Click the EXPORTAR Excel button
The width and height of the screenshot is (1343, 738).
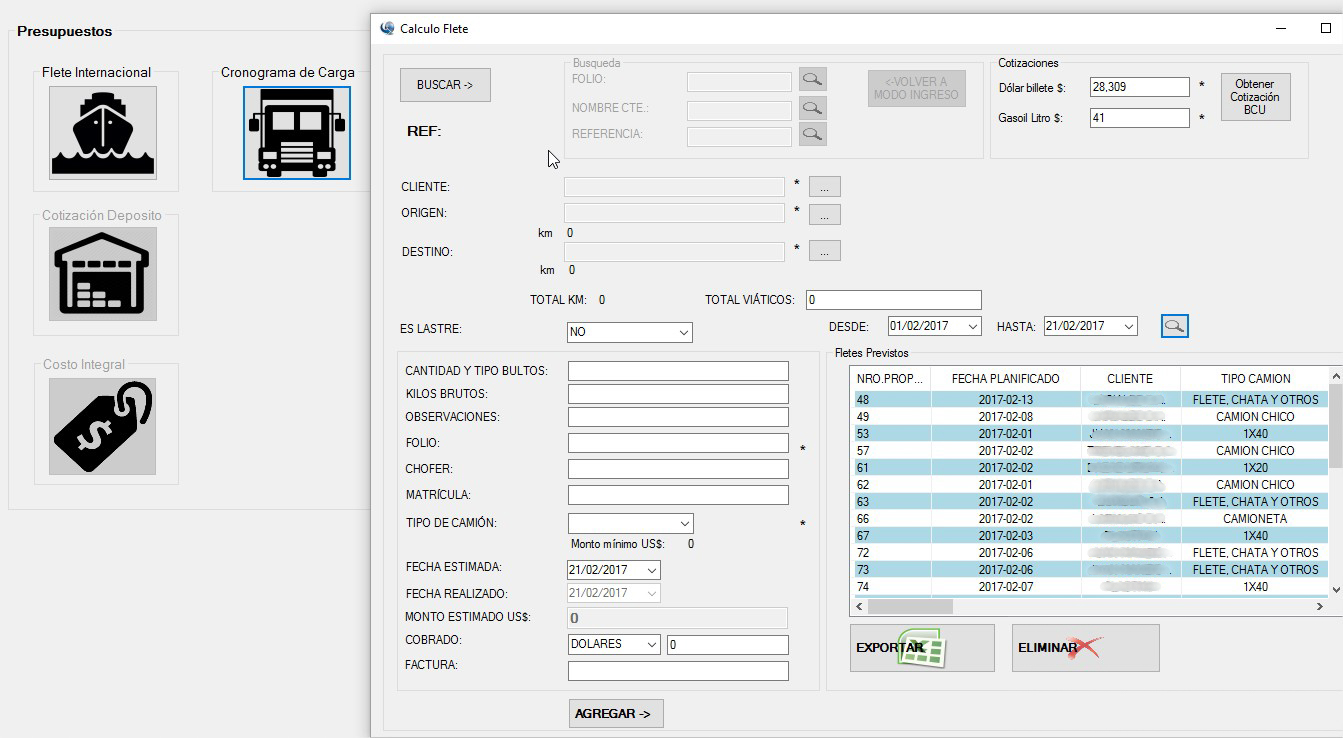[921, 648]
